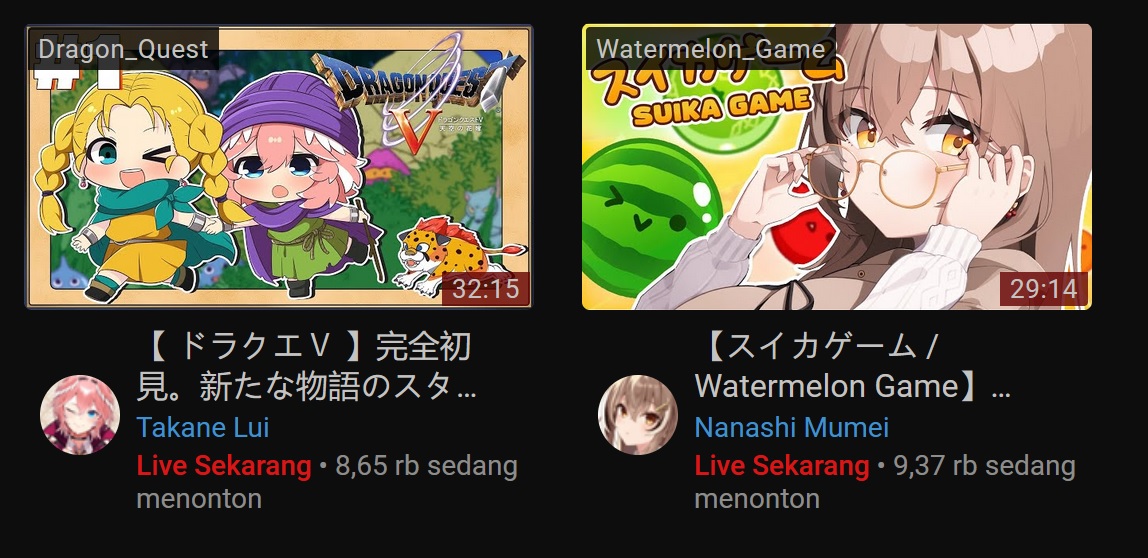Open Takane Lui's round channel avatar
1148x558 pixels.
(80, 414)
